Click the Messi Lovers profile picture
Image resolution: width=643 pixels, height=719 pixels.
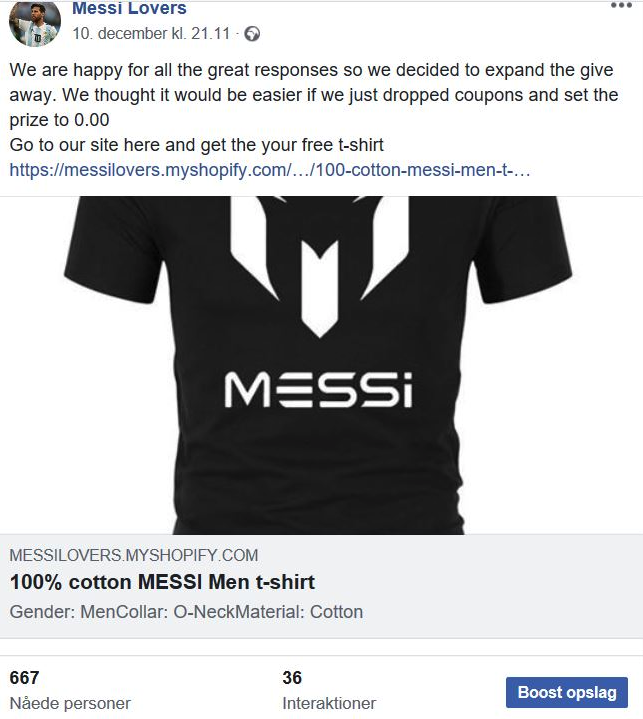[33, 22]
